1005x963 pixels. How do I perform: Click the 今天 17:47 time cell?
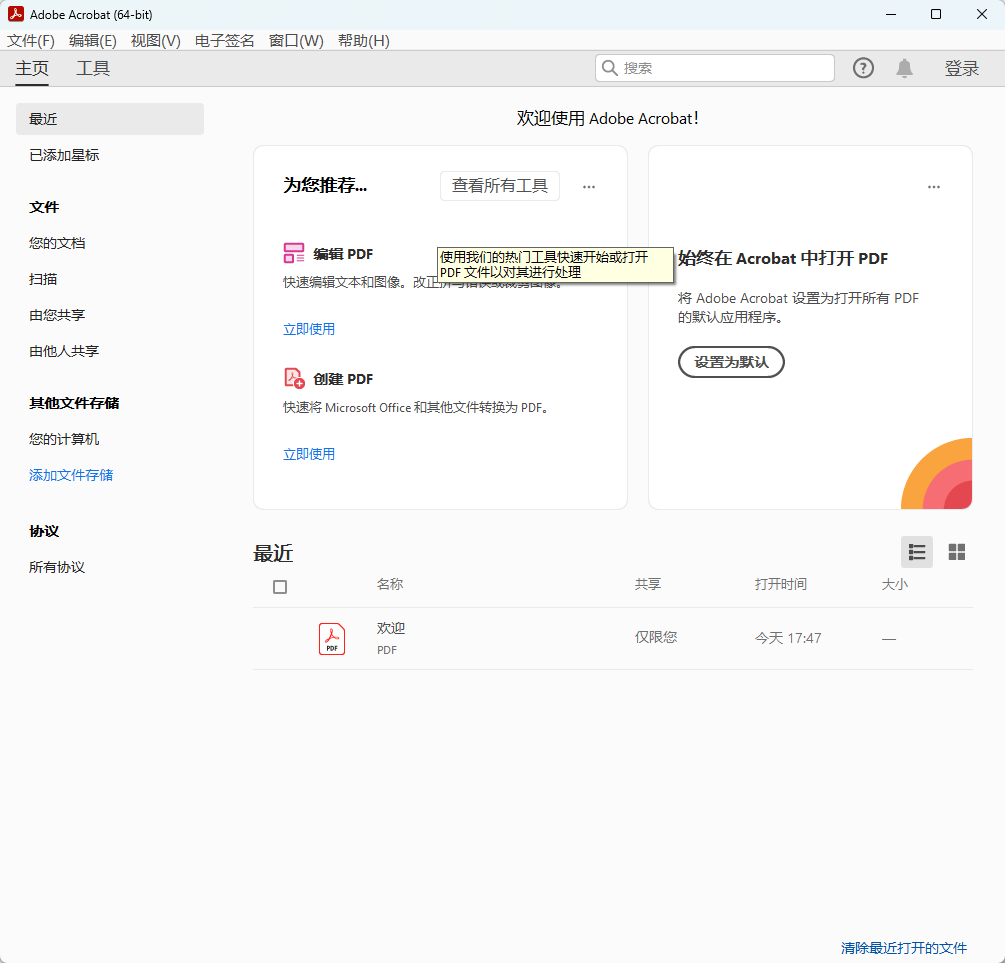click(x=788, y=638)
